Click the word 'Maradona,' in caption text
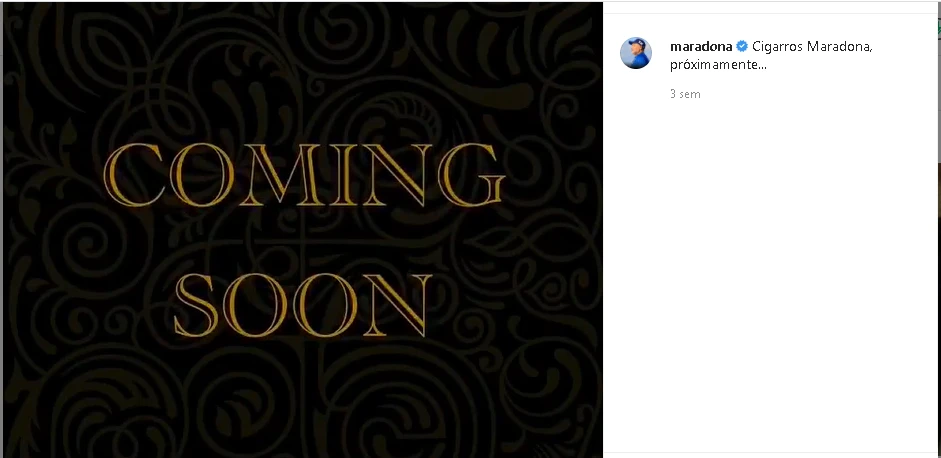The image size is (941, 458). [839, 47]
